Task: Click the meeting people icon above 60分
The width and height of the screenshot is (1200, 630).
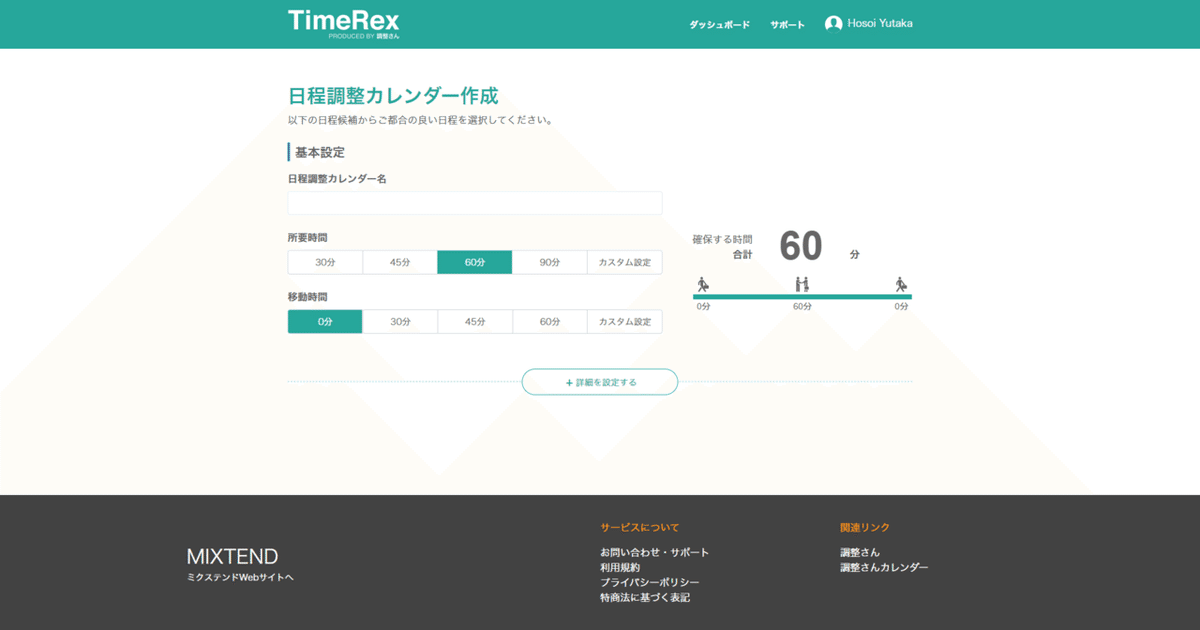Action: pyautogui.click(x=802, y=285)
